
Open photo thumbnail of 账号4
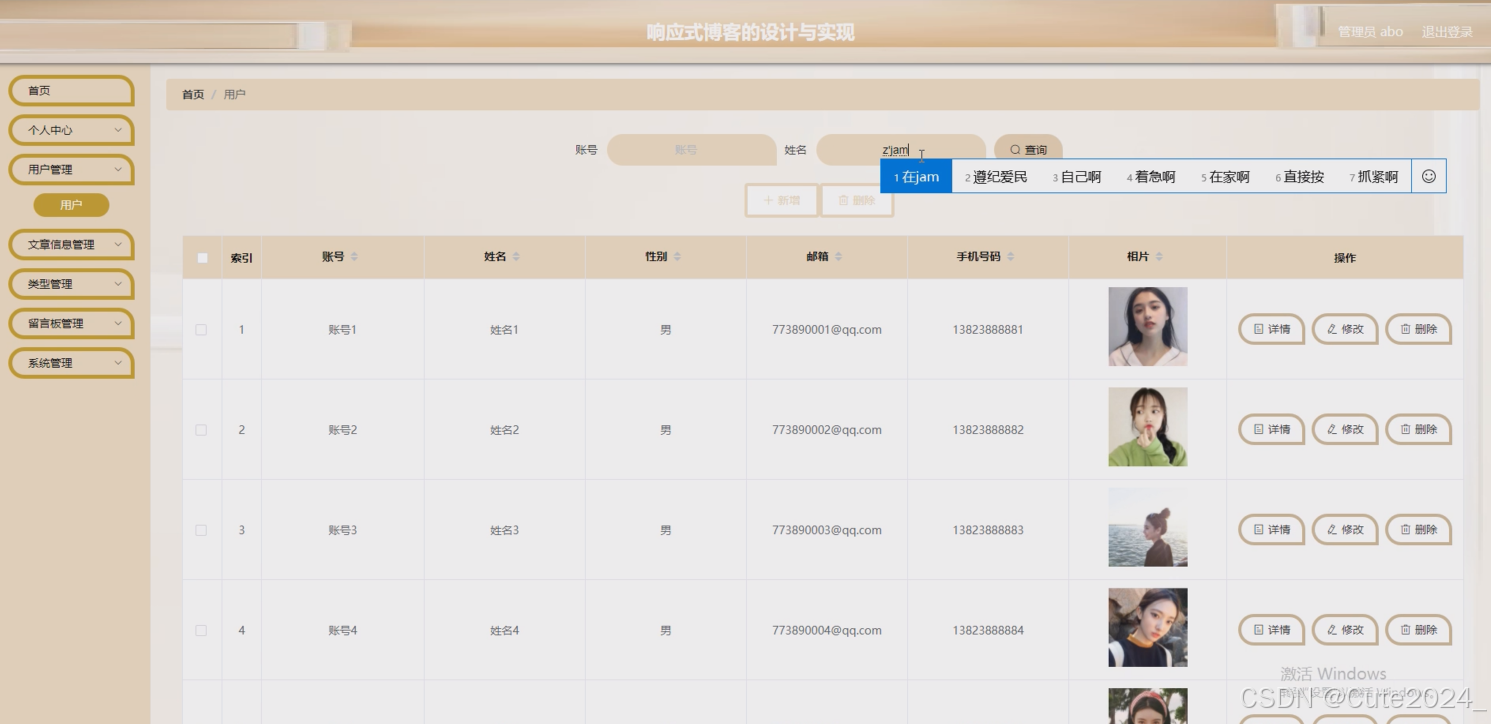coord(1148,627)
